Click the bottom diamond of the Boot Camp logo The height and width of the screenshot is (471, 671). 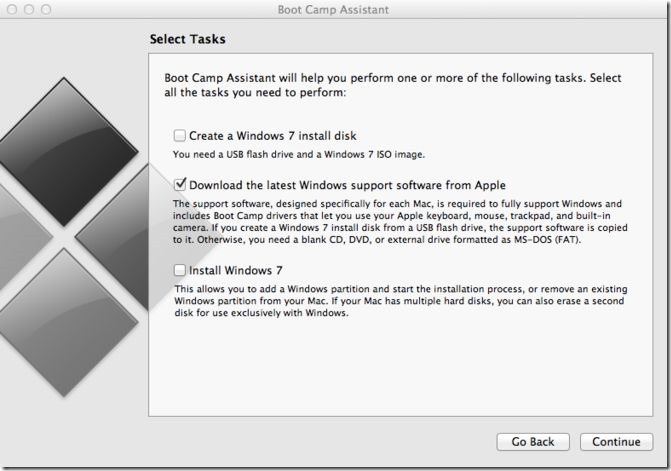[x=64, y=323]
